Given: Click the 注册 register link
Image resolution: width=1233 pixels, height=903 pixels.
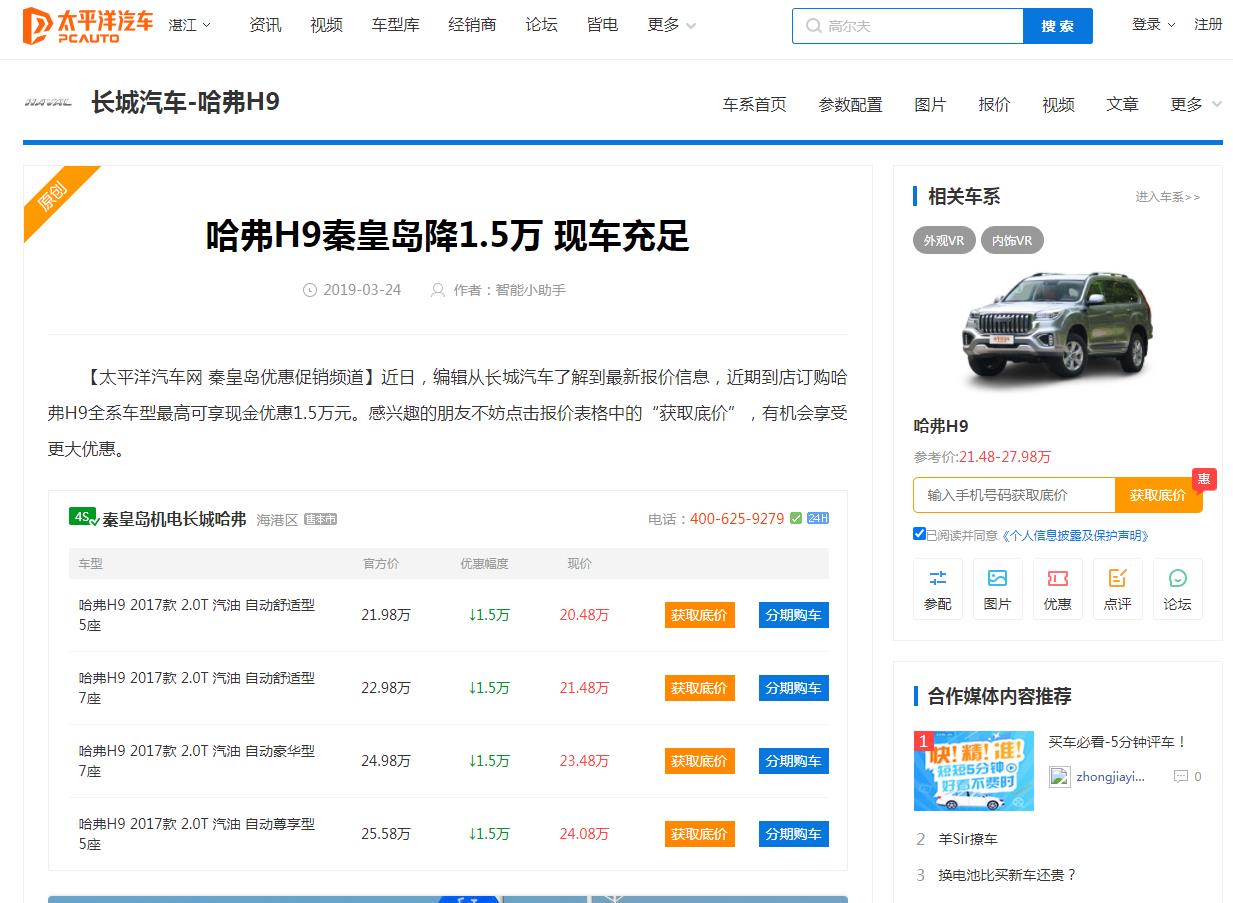Looking at the screenshot, I should tap(1208, 24).
